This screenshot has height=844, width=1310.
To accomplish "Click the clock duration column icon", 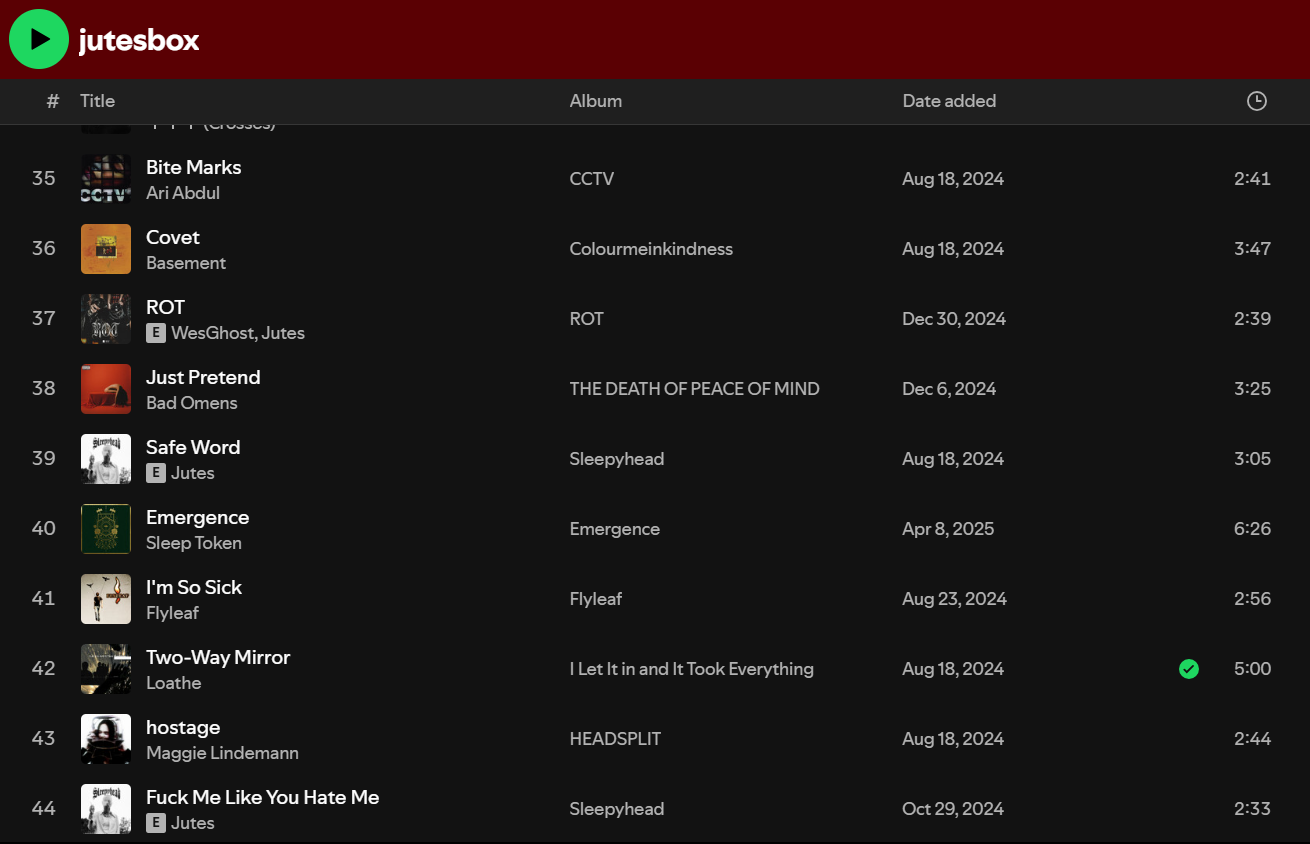I will [1256, 101].
